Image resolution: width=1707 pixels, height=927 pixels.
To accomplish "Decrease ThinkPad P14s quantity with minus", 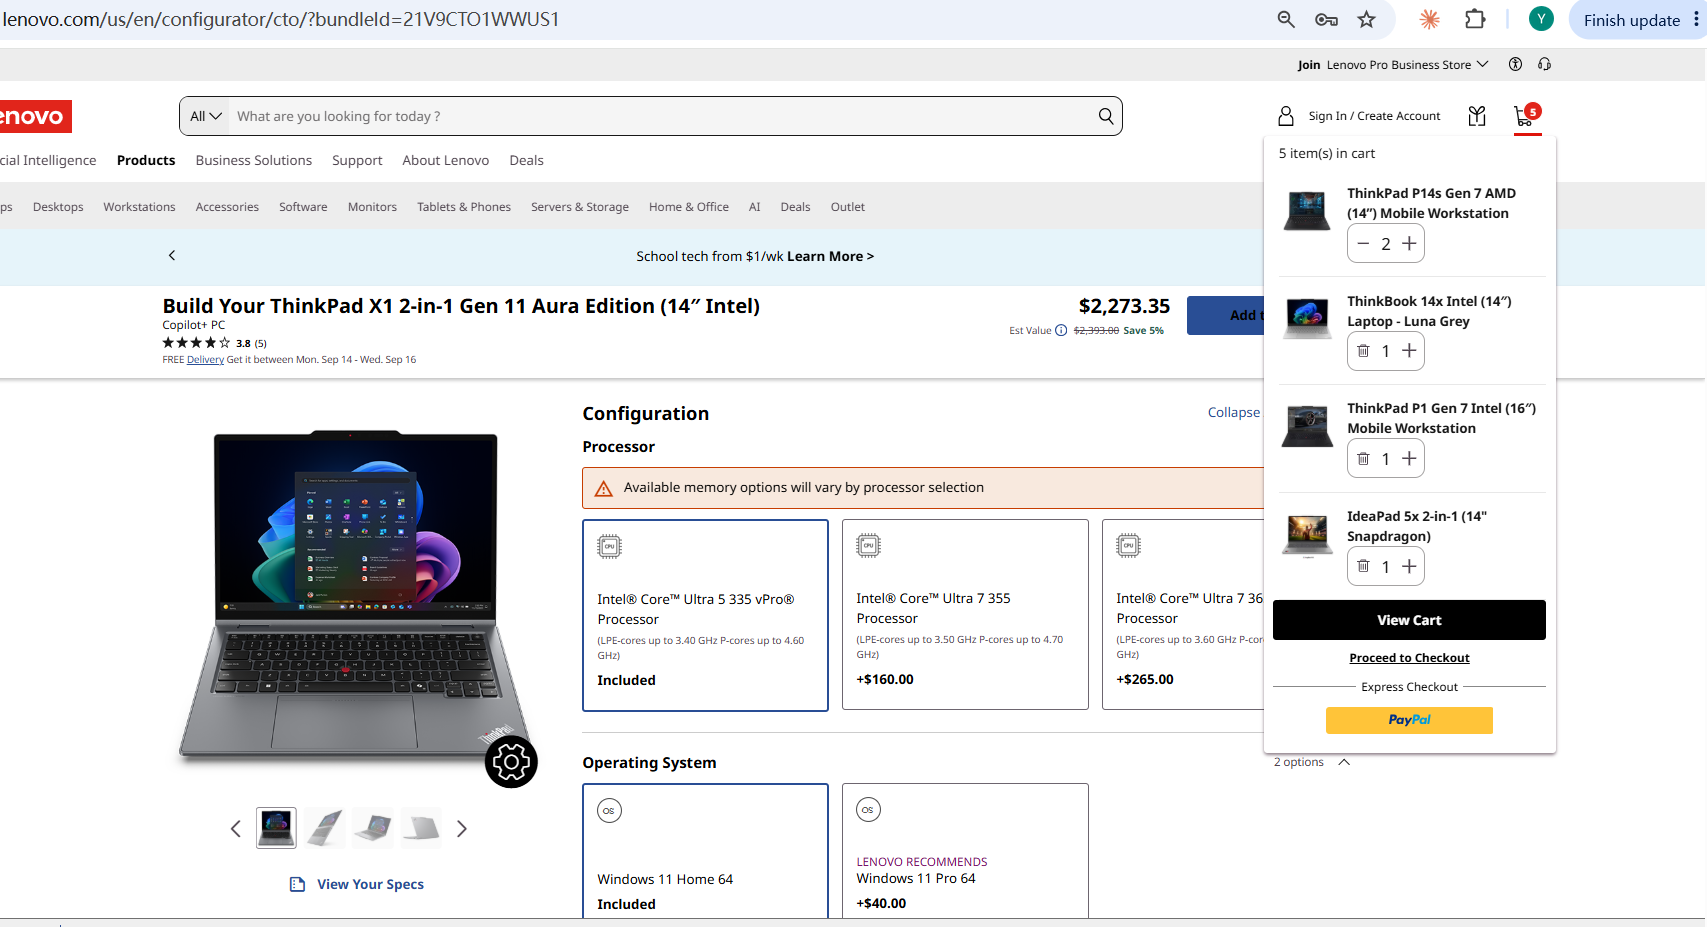I will (1363, 244).
